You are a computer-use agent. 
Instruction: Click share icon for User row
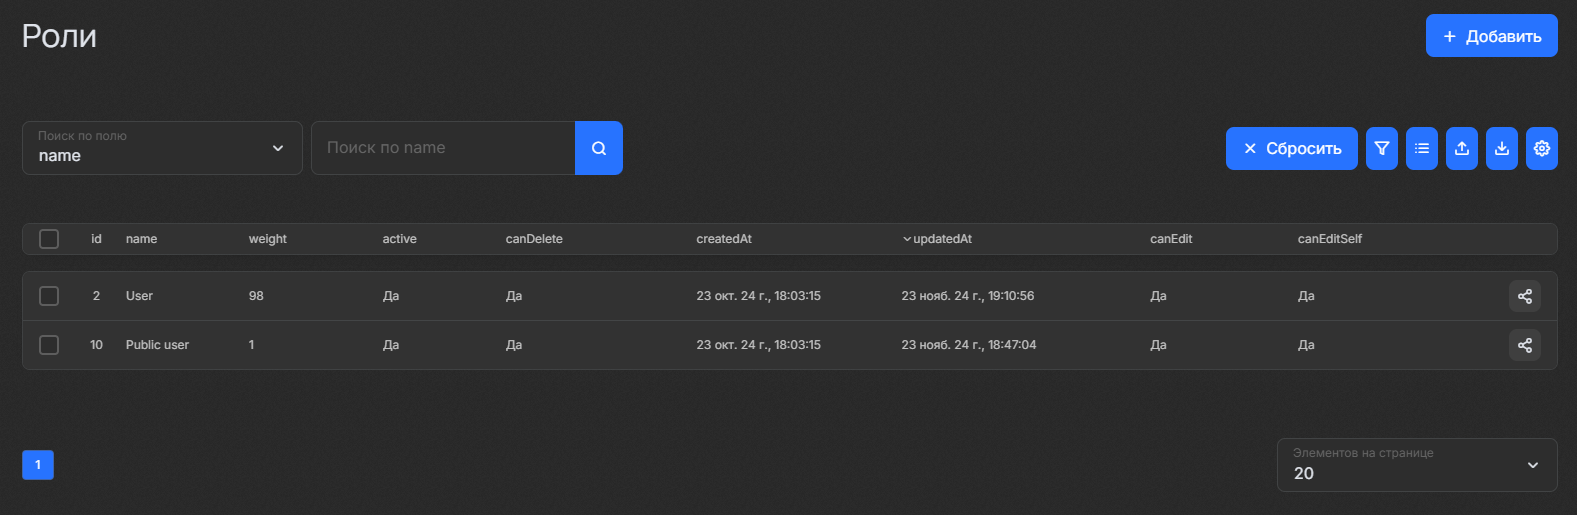(x=1524, y=296)
